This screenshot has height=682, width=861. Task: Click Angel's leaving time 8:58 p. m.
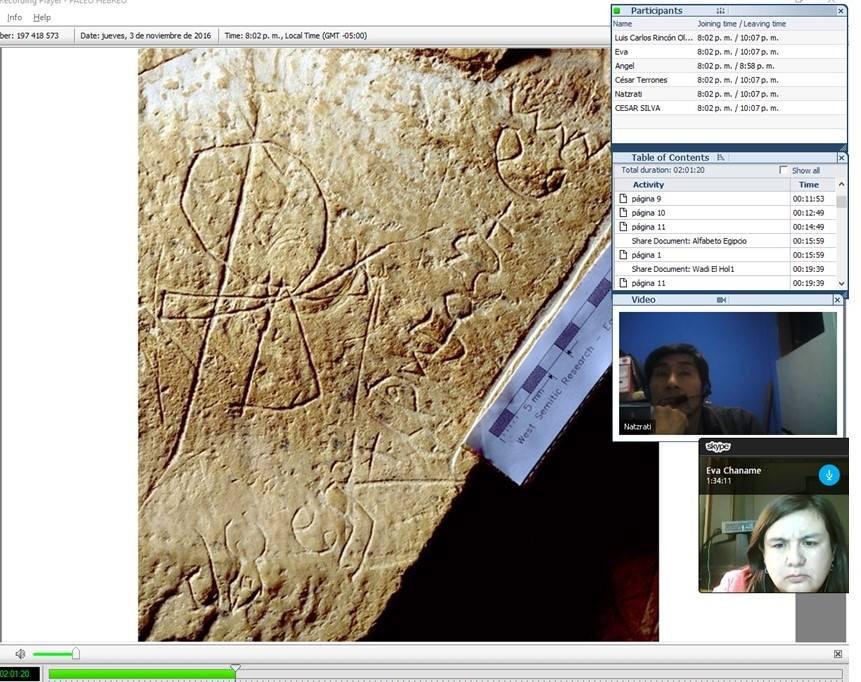pyautogui.click(x=757, y=66)
